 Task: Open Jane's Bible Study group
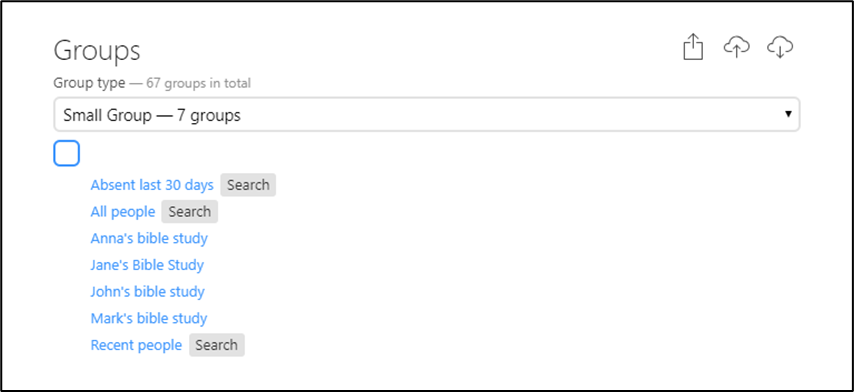(x=147, y=265)
